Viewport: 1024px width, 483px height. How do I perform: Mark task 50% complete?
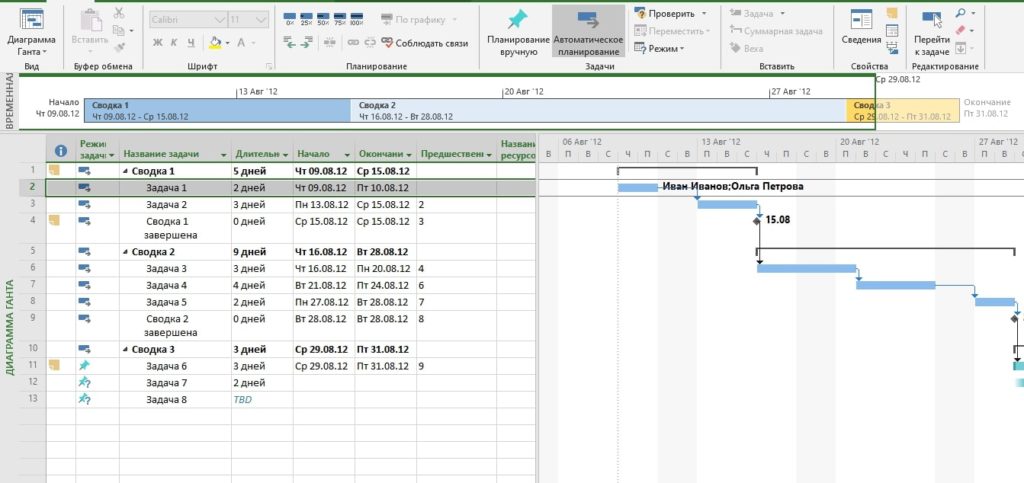coord(323,19)
